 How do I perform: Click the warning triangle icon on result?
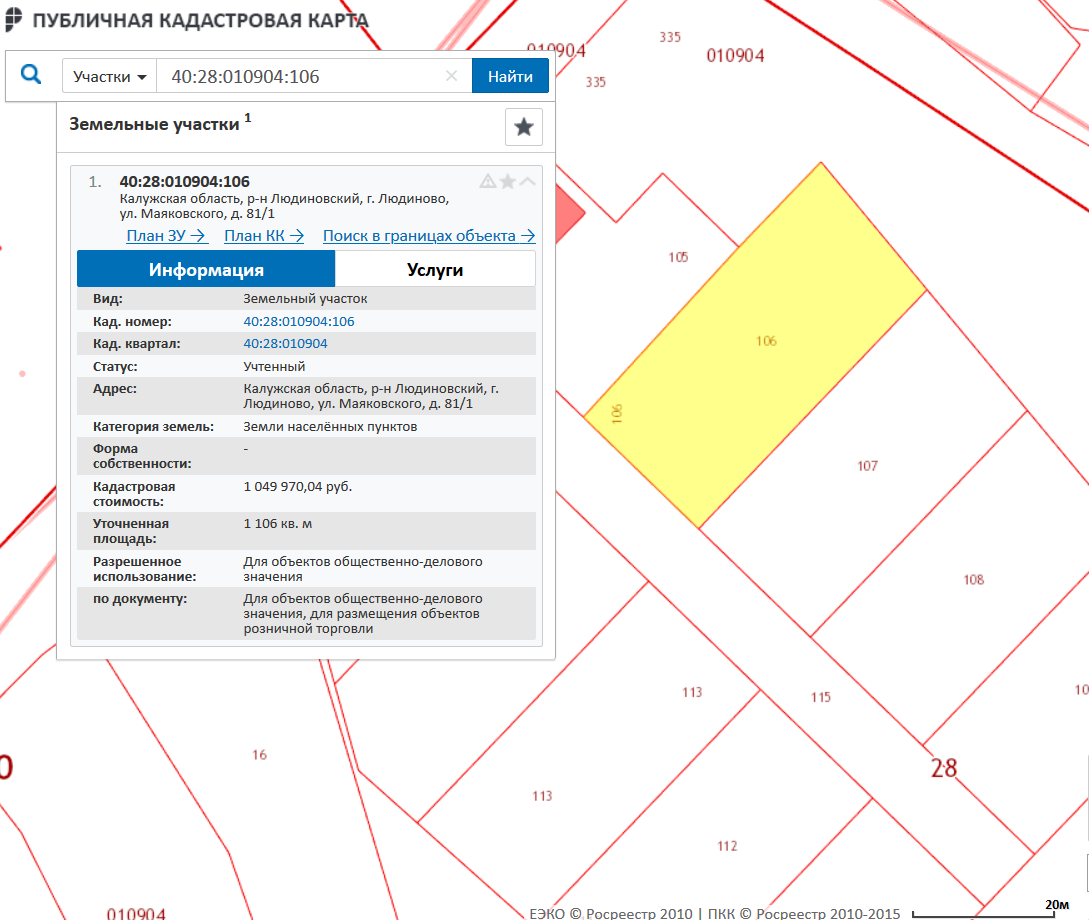click(488, 181)
